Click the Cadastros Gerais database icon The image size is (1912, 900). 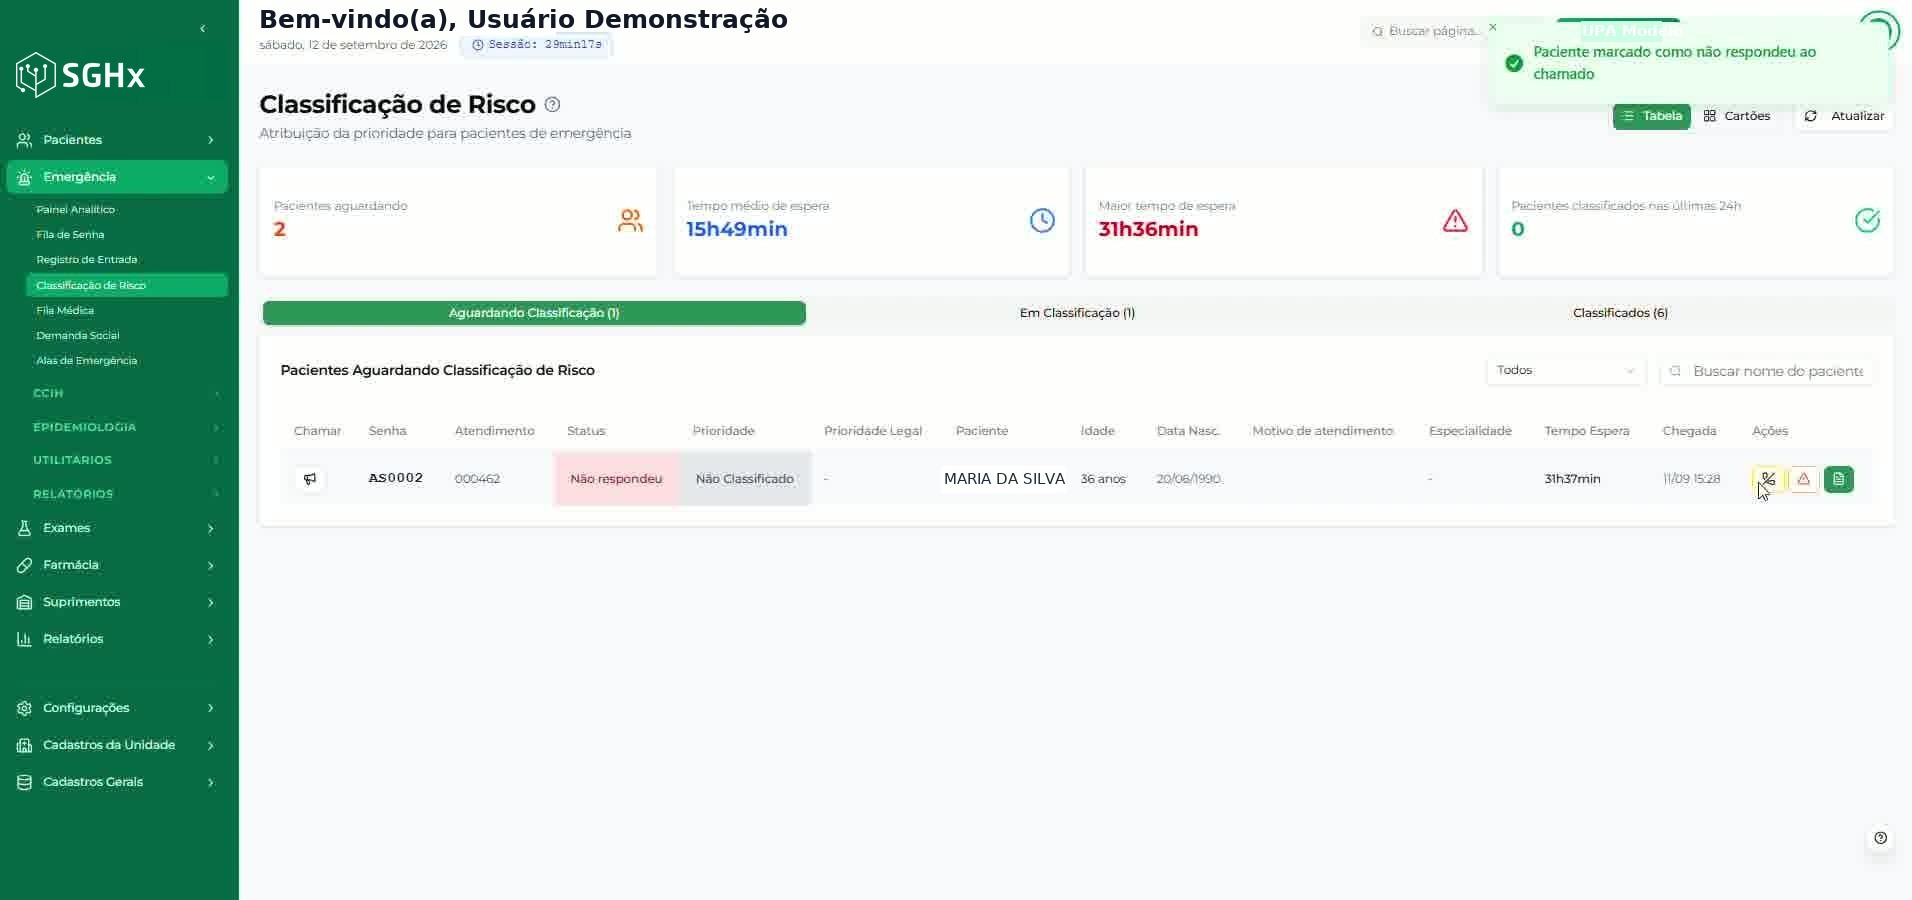point(25,782)
